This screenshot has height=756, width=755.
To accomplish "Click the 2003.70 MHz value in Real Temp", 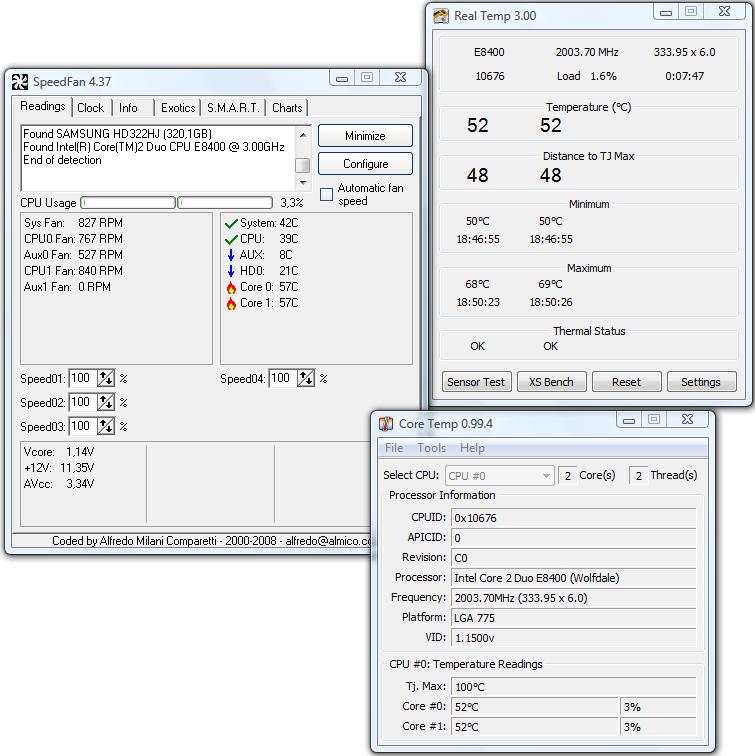I will (587, 52).
